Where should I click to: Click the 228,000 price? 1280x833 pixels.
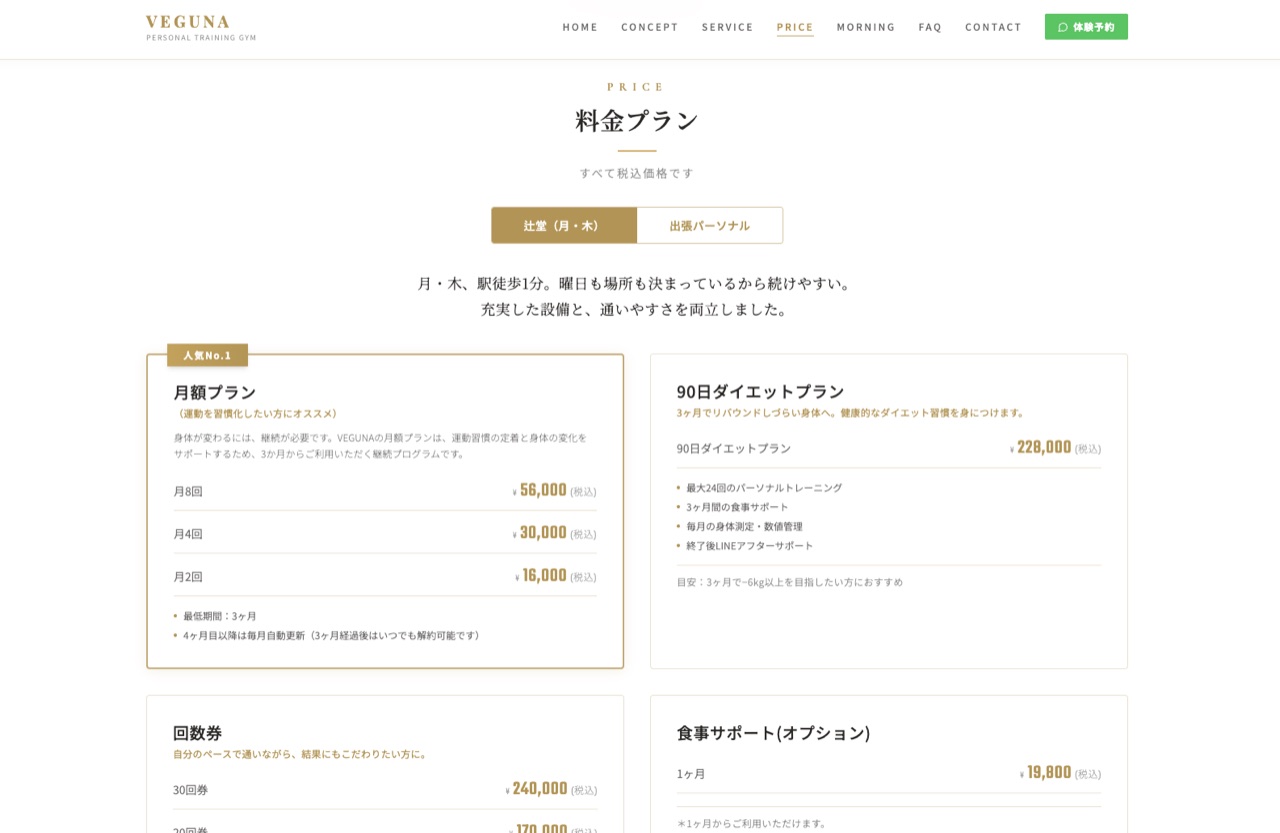[x=1044, y=446]
